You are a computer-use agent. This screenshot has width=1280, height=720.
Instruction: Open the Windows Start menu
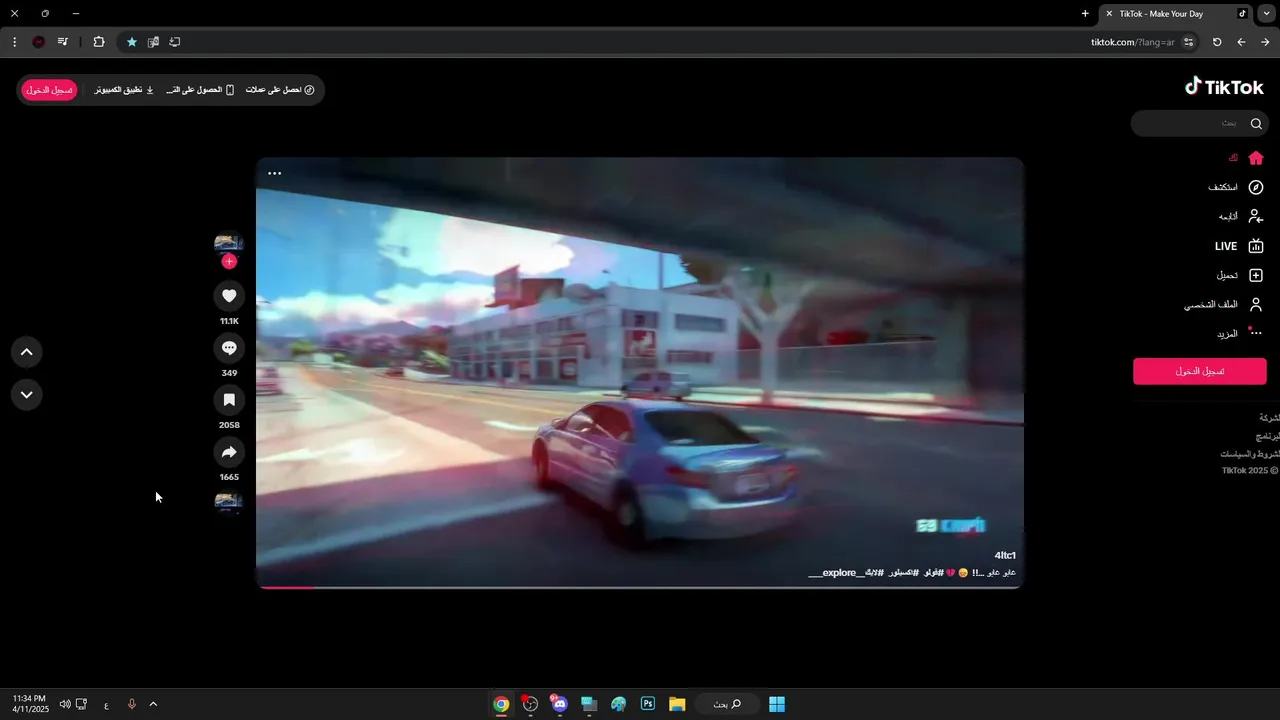pyautogui.click(x=777, y=704)
